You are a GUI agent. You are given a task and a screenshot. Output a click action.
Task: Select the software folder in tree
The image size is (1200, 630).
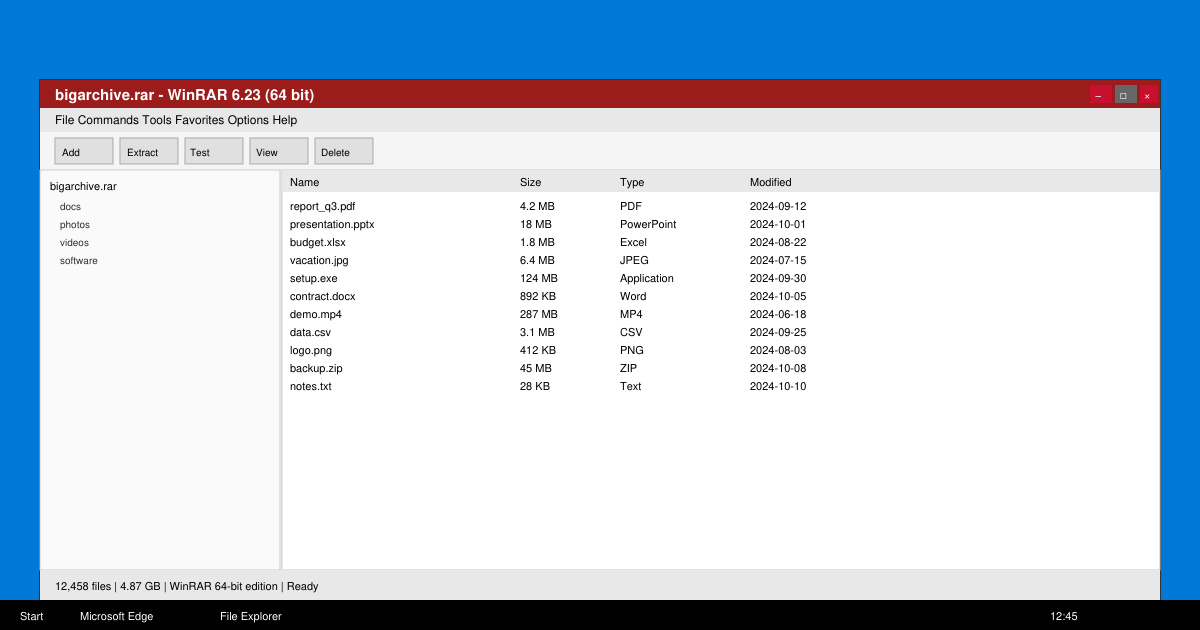click(x=79, y=261)
